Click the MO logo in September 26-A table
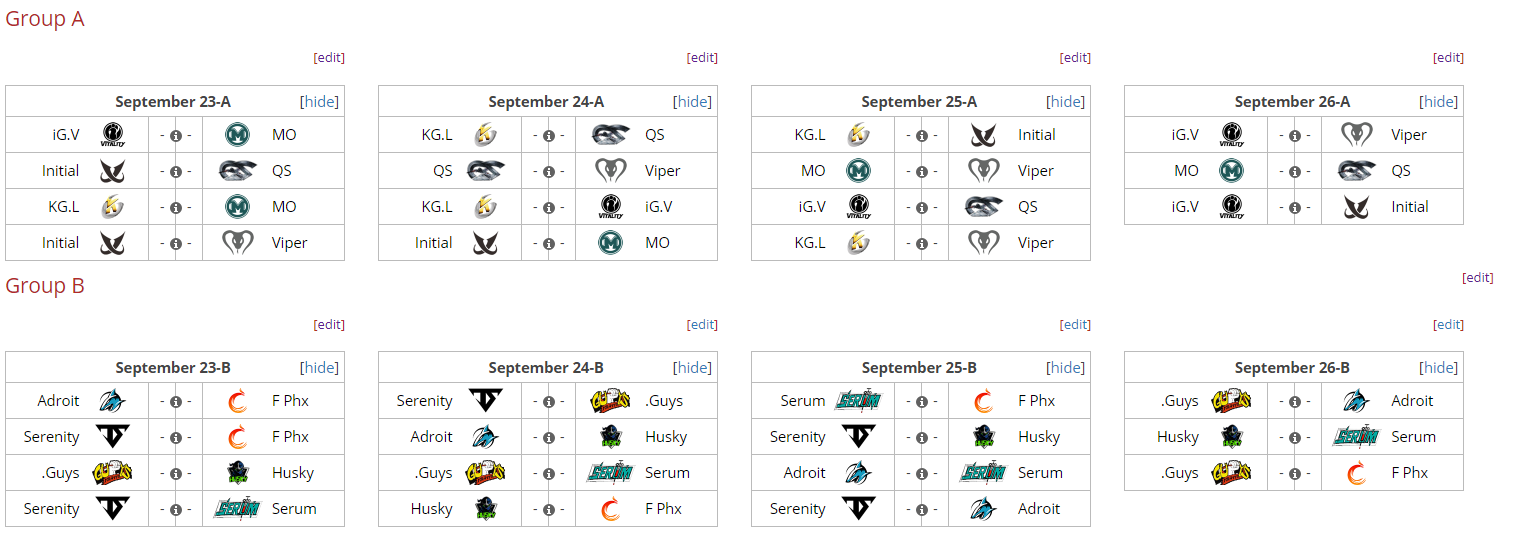 (1232, 171)
